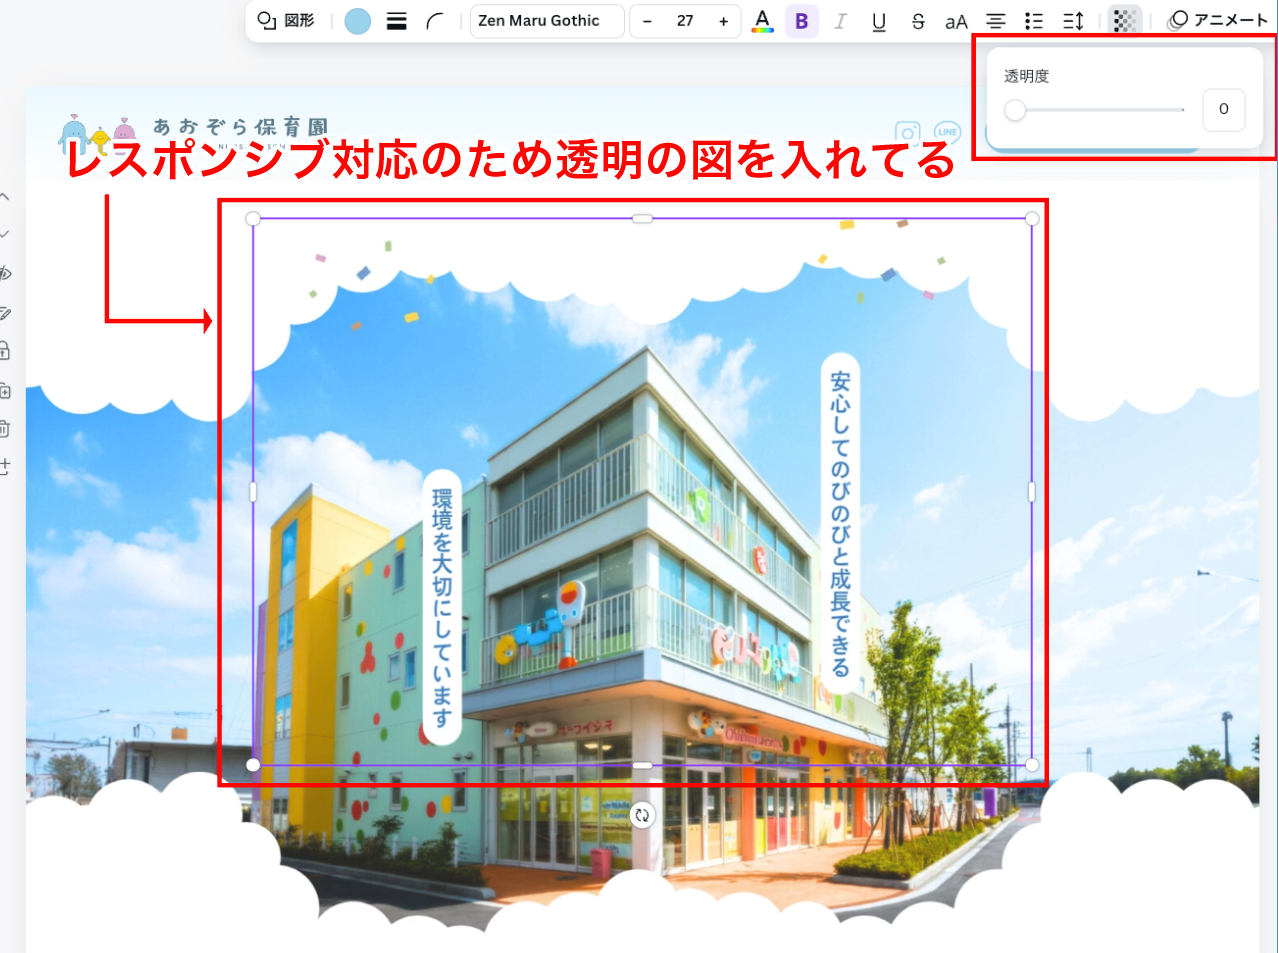Click the bottom-right corner selection handle
The height and width of the screenshot is (953, 1278).
coord(1032,765)
